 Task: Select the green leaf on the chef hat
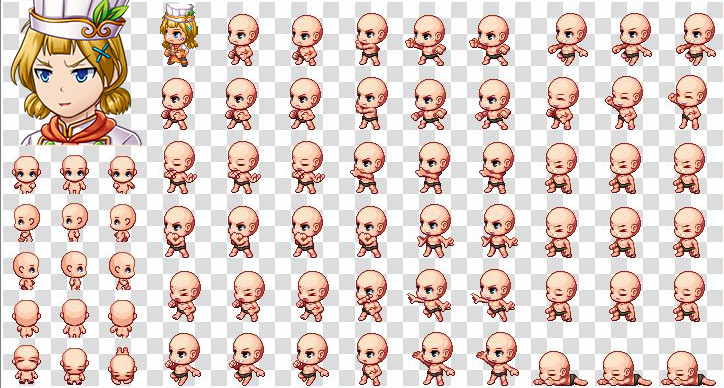(109, 12)
